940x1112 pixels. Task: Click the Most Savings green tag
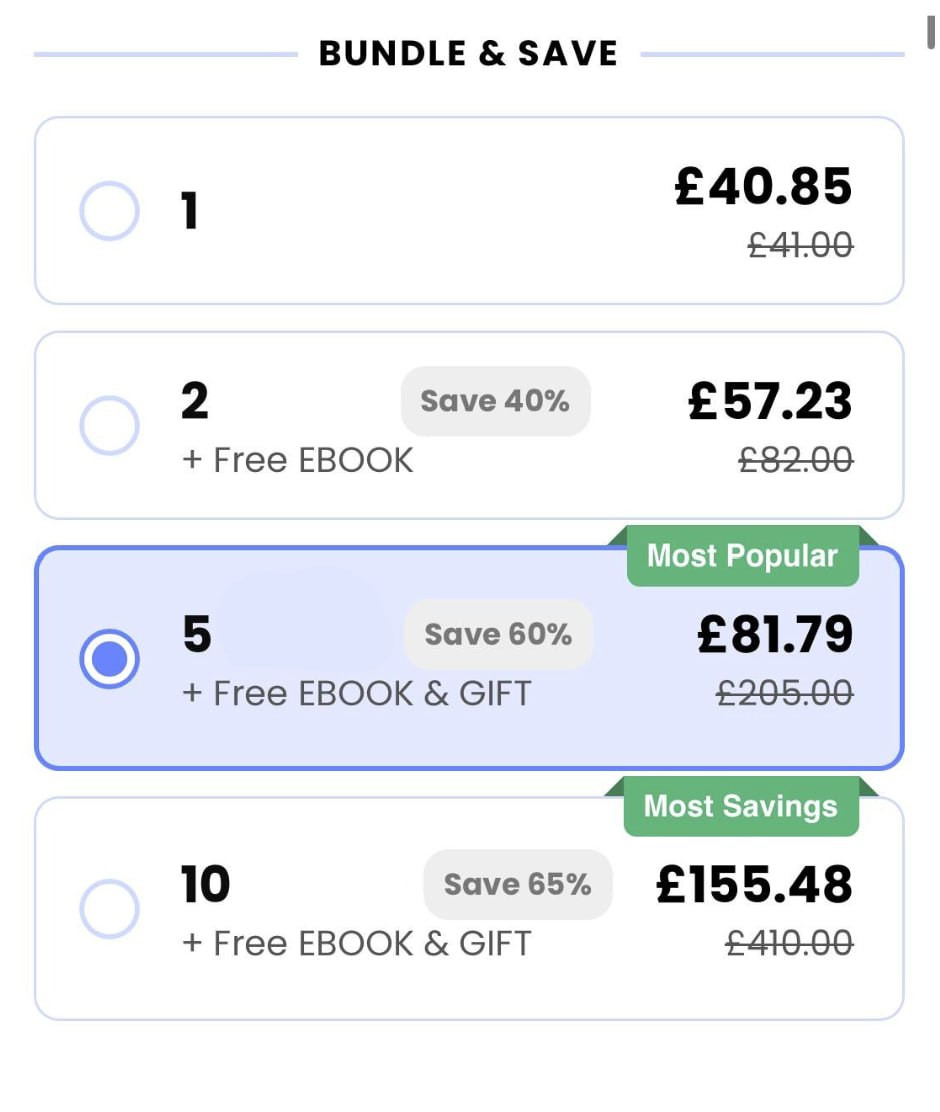point(740,806)
